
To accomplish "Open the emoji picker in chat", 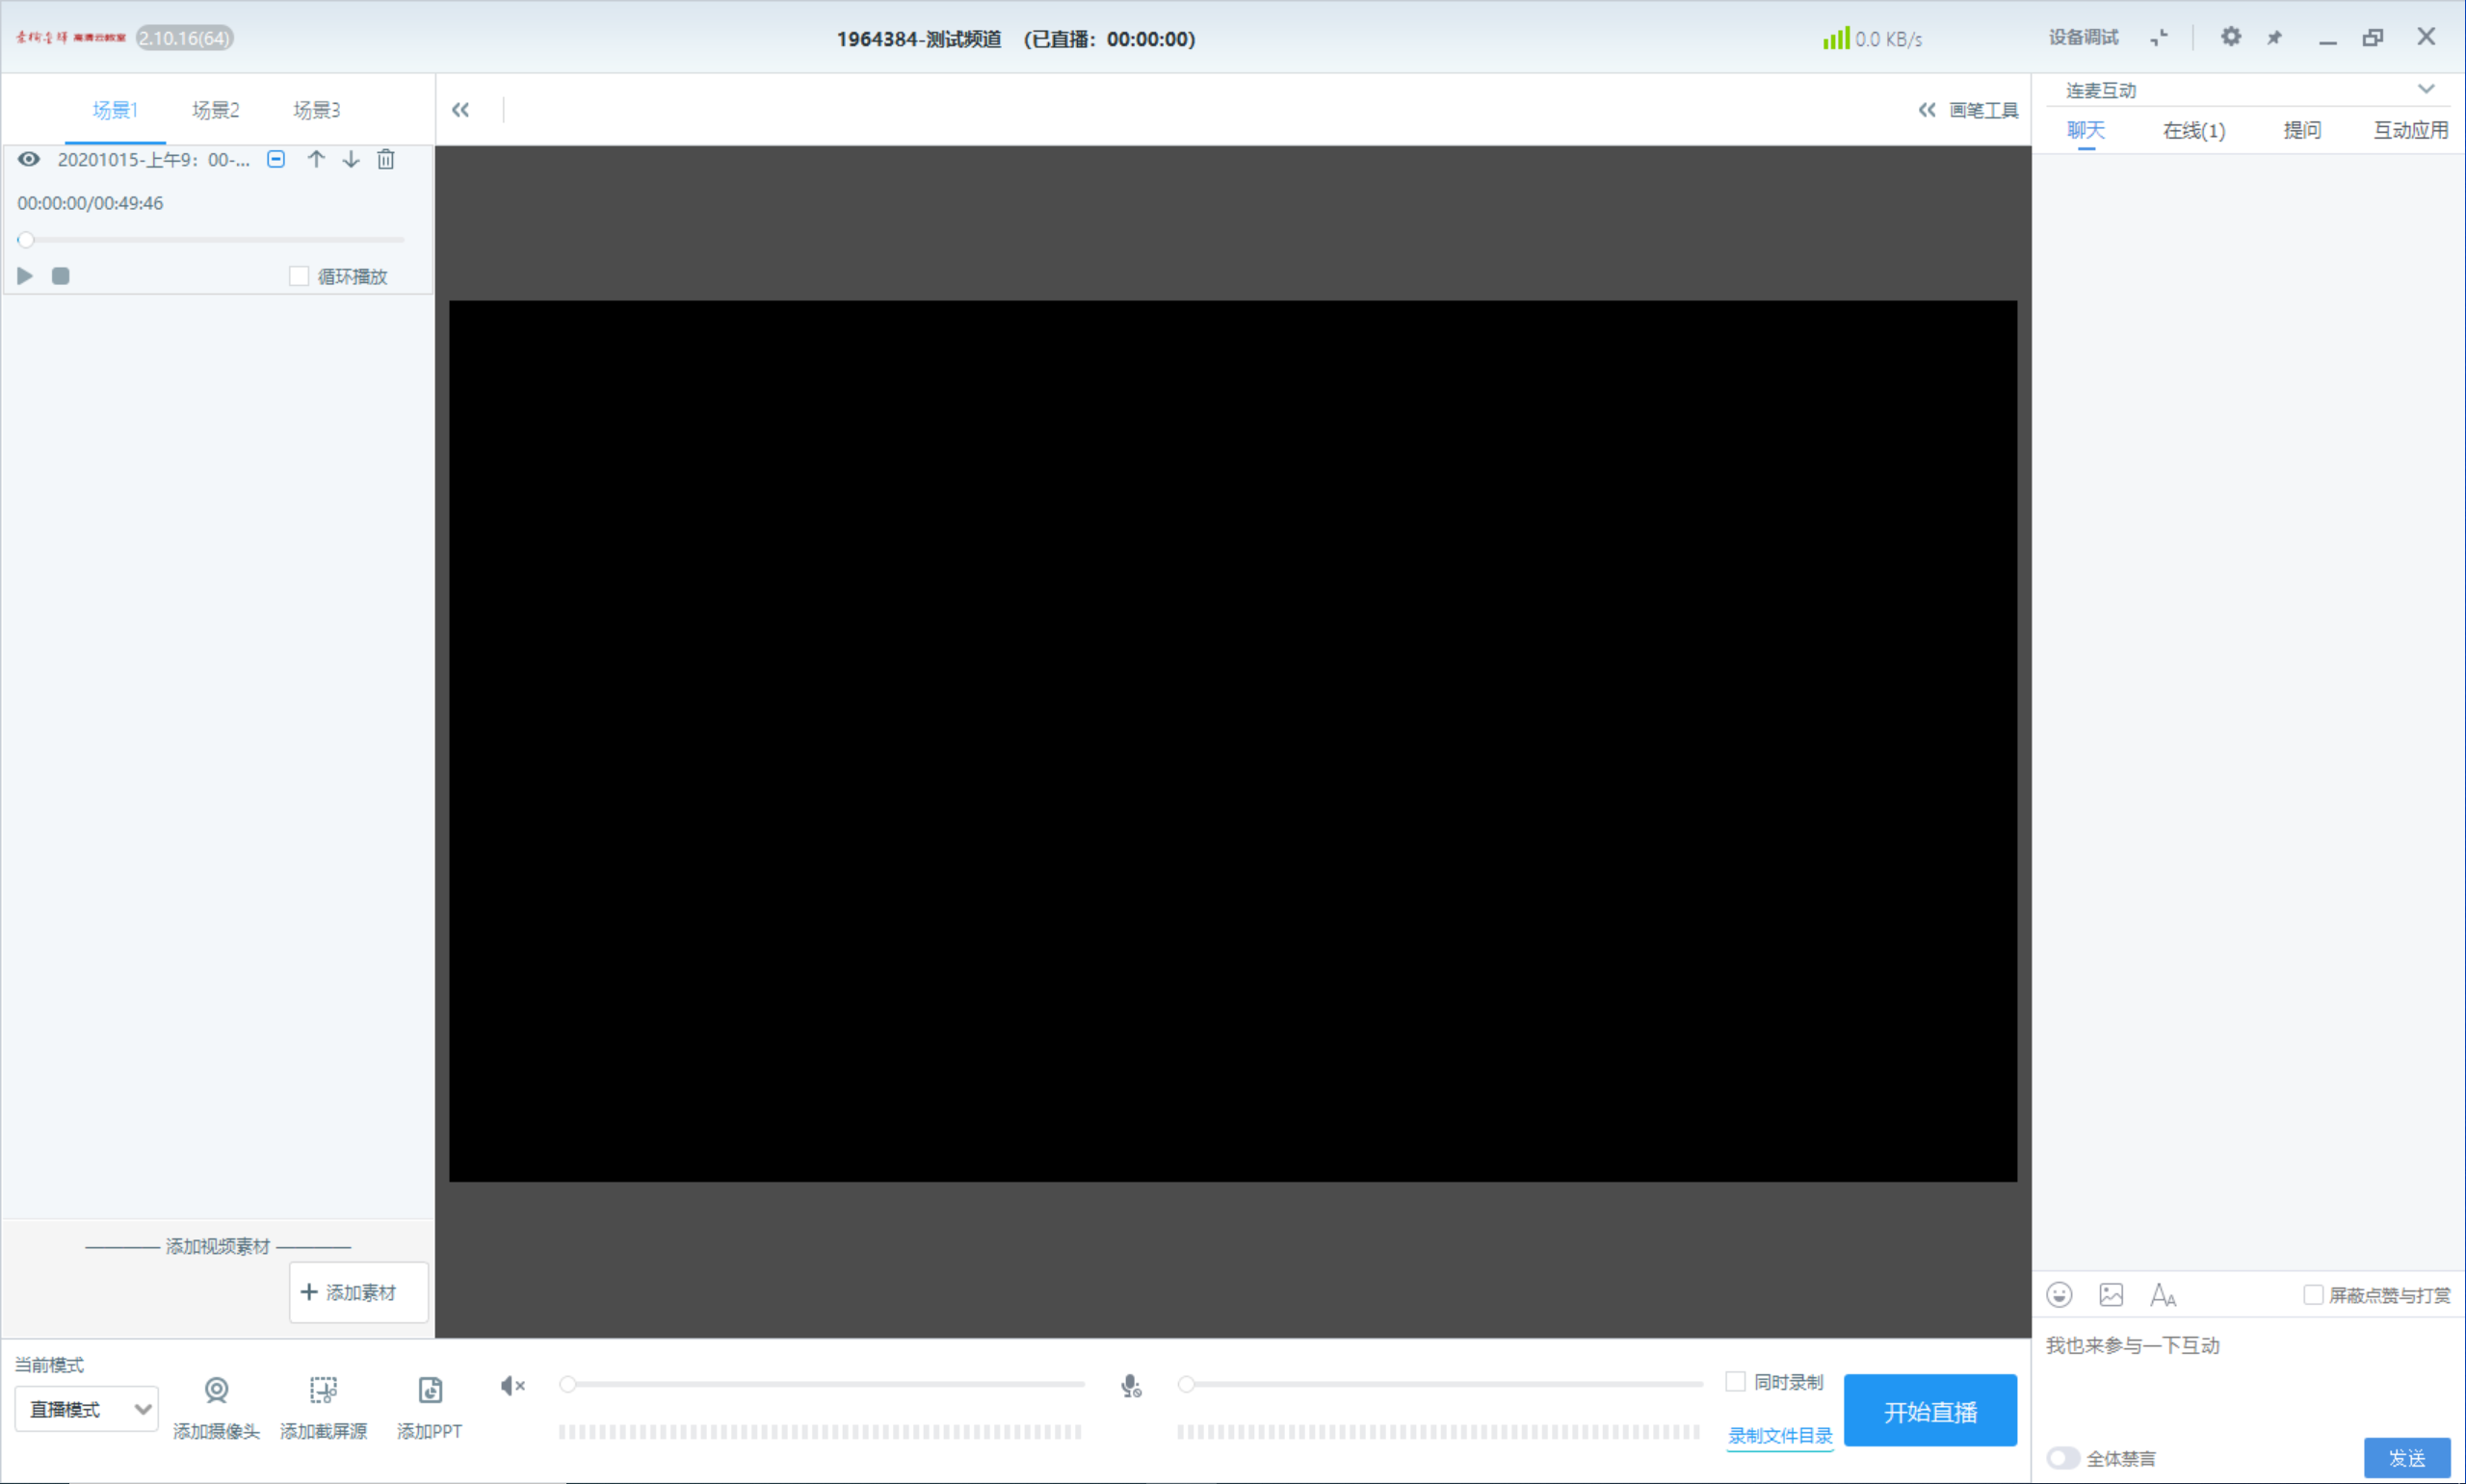I will coord(2059,1295).
